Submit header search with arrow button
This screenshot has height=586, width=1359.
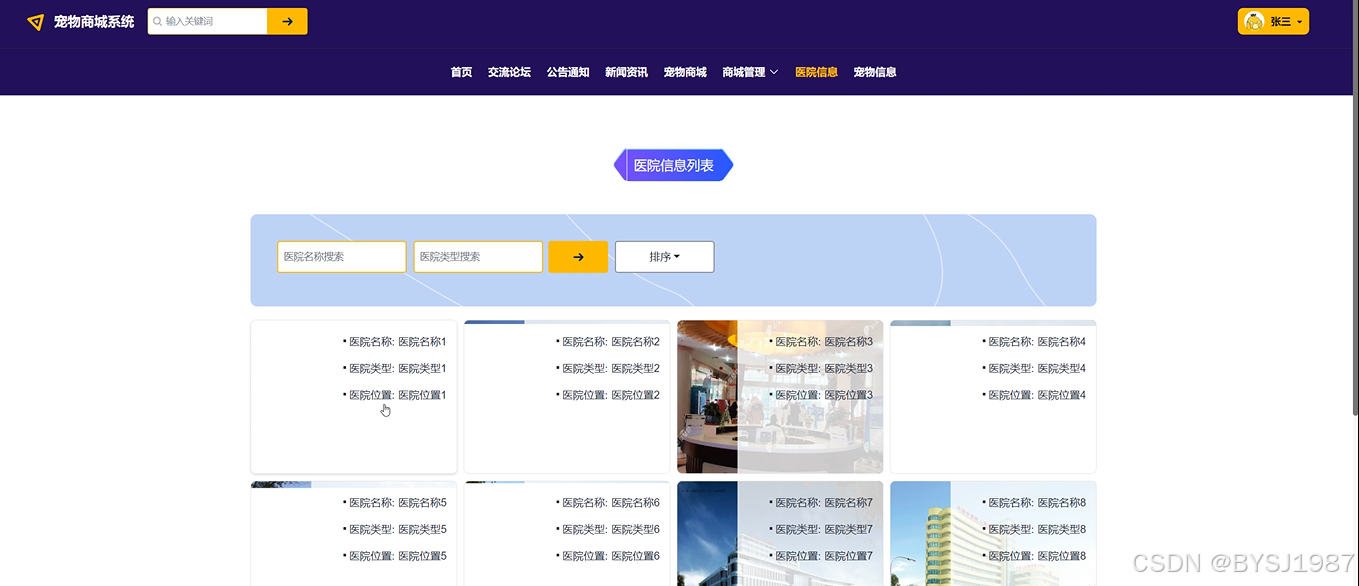[x=287, y=21]
